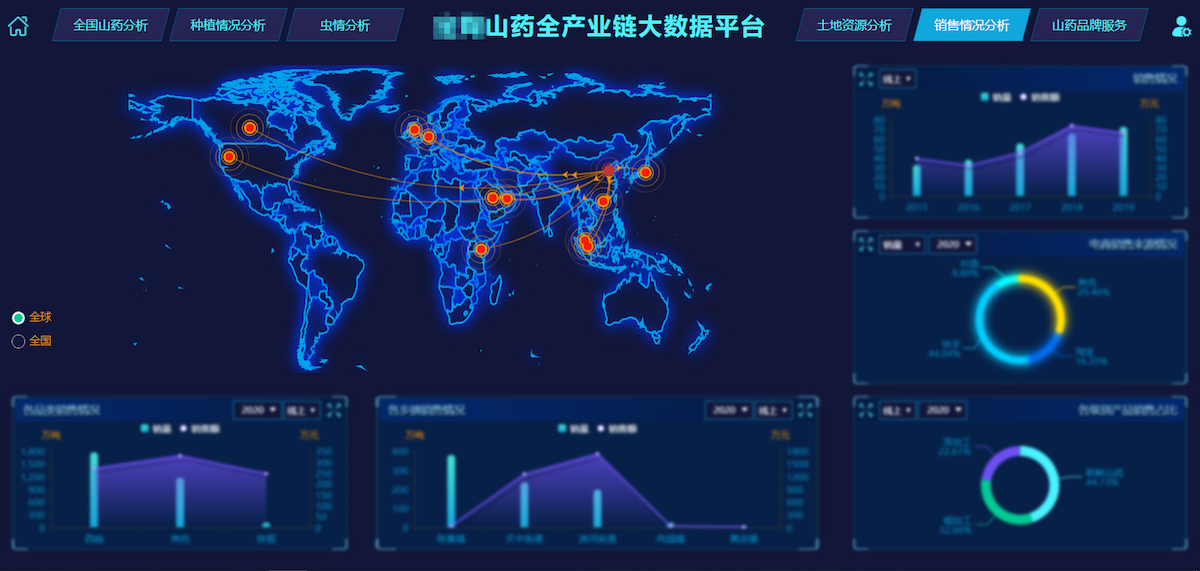Expand the 2015–2019 sales trend panel to fullscreen
The height and width of the screenshot is (571, 1200).
[866, 78]
